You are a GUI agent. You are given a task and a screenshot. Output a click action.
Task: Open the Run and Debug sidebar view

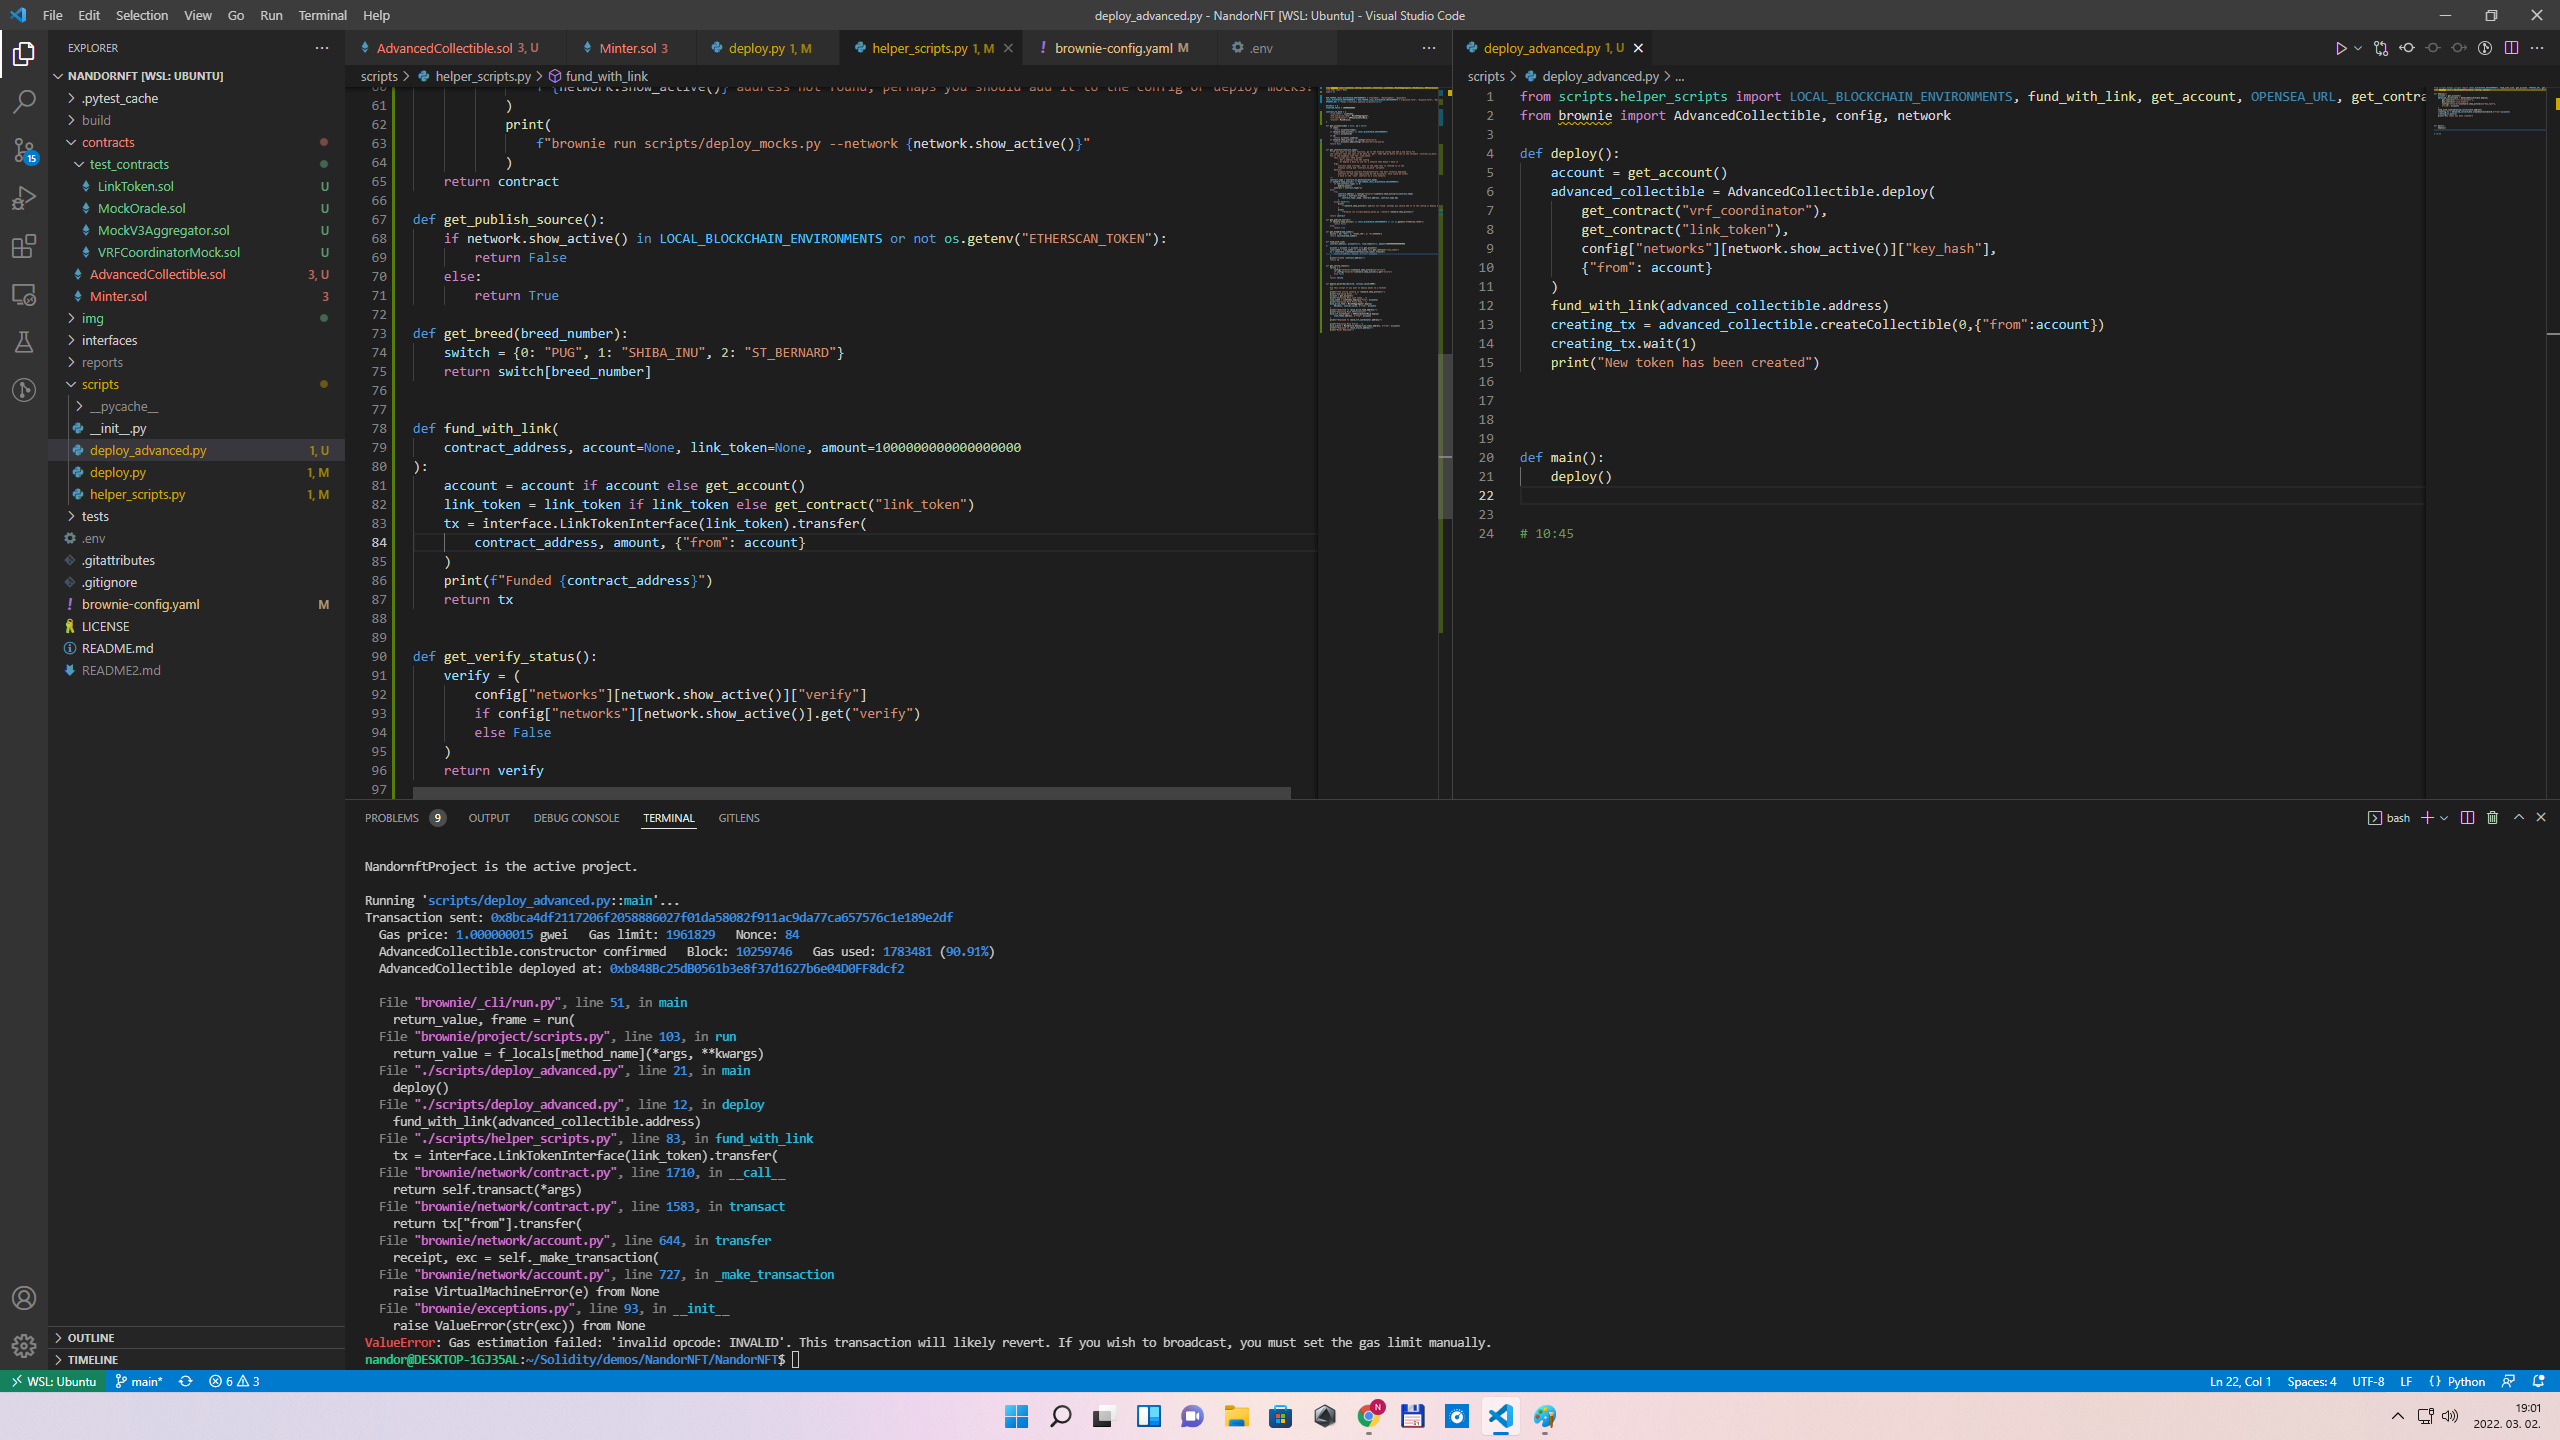(24, 198)
